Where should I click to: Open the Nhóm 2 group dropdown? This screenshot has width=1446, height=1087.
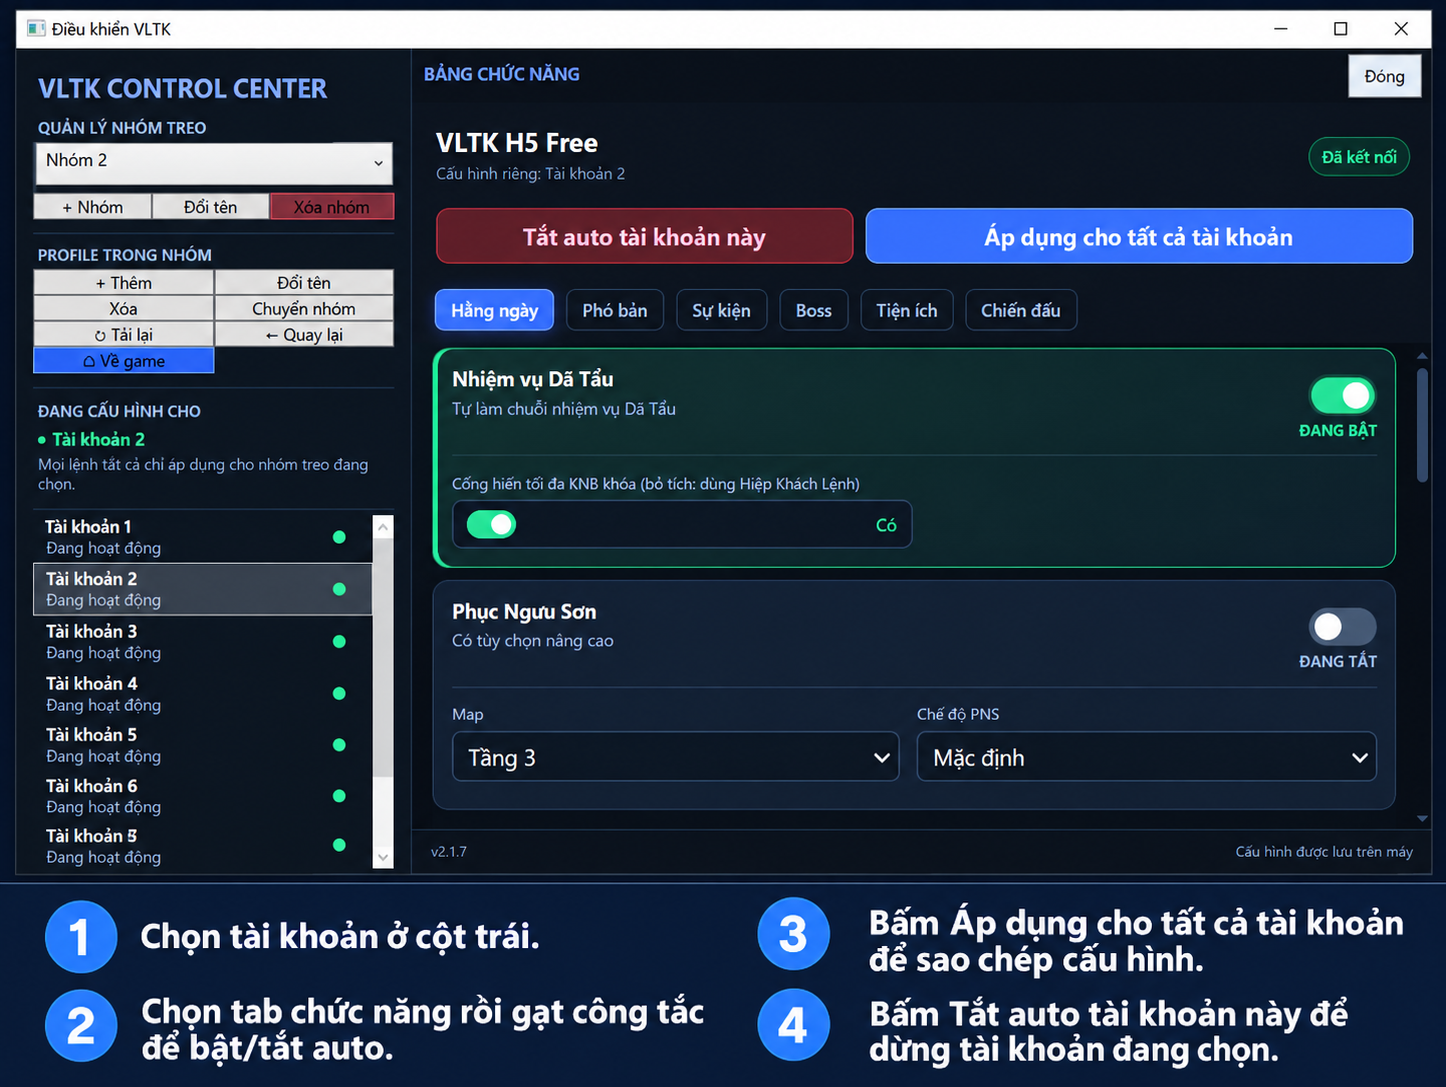(214, 163)
